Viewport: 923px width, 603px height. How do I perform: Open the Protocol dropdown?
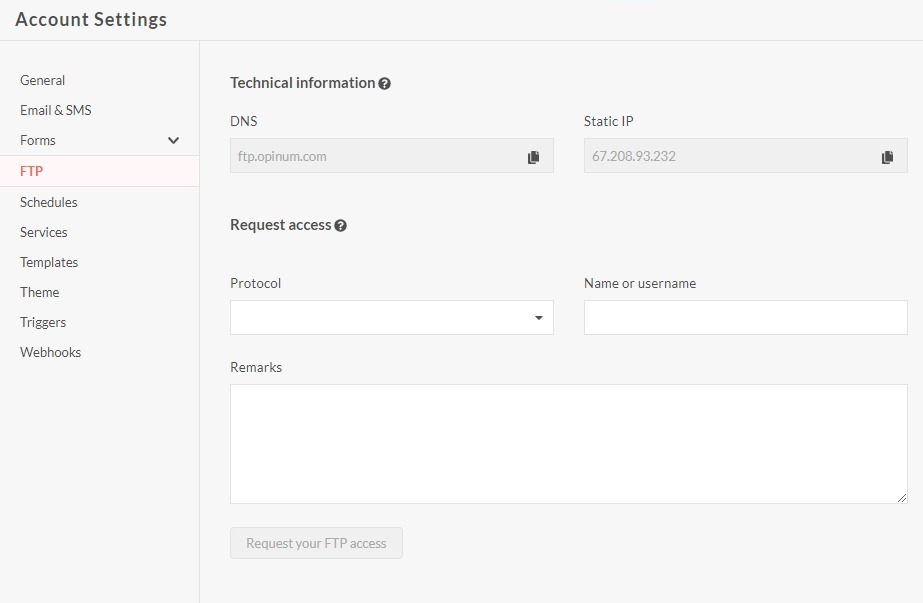(391, 318)
